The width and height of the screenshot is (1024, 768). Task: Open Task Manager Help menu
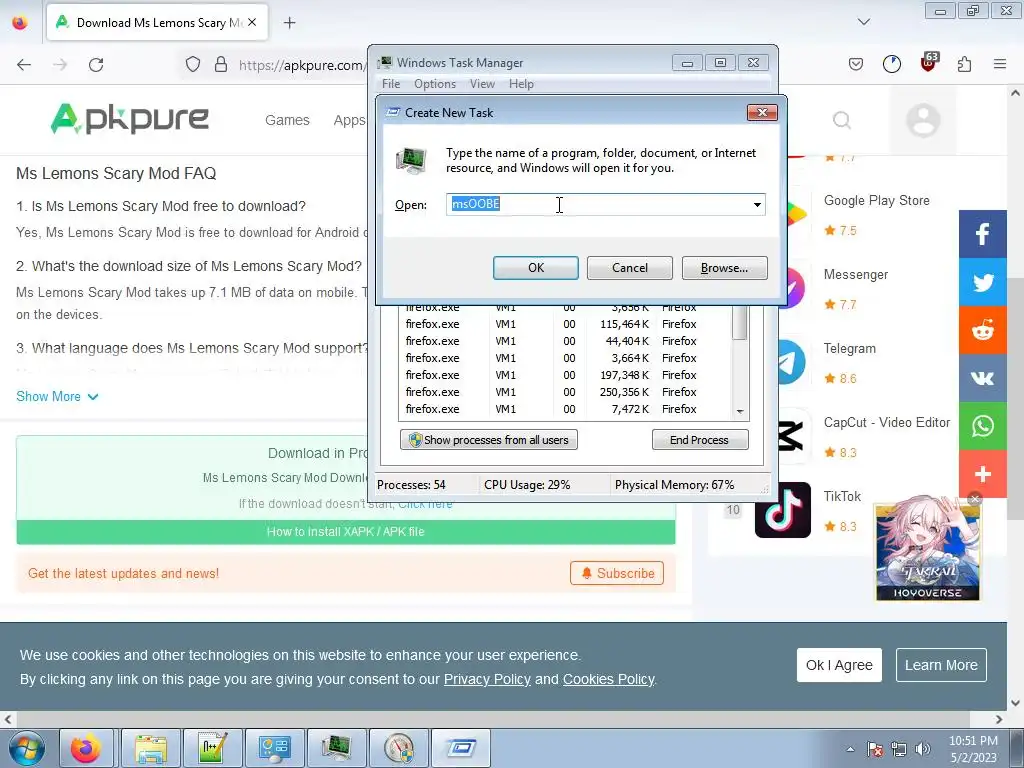pos(521,84)
